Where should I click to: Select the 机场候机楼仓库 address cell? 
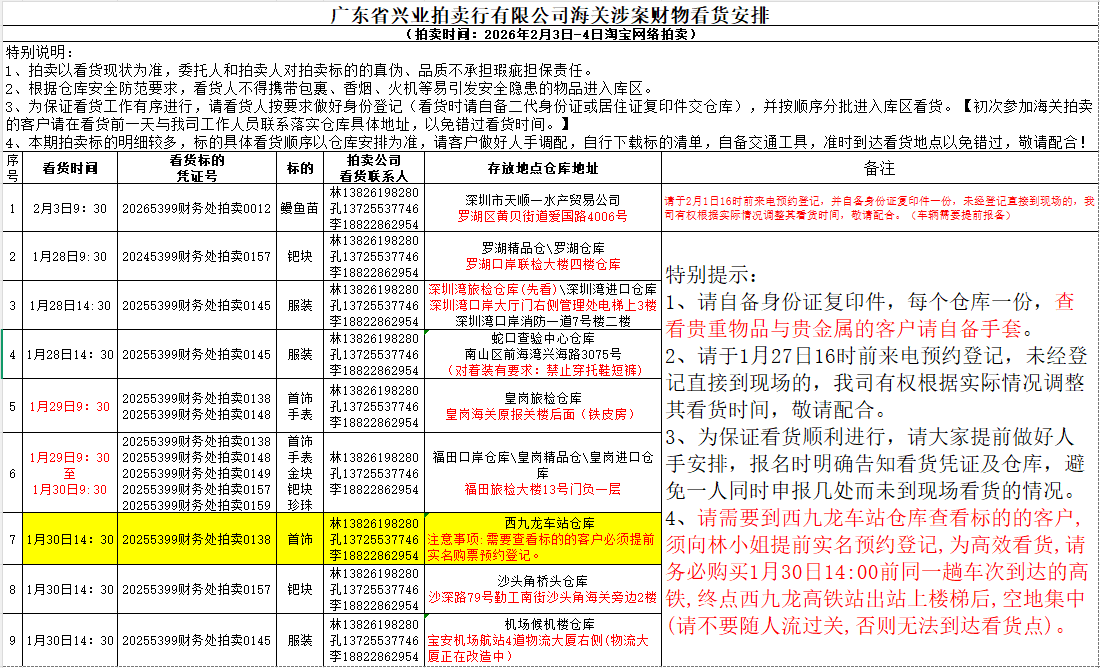[543, 639]
